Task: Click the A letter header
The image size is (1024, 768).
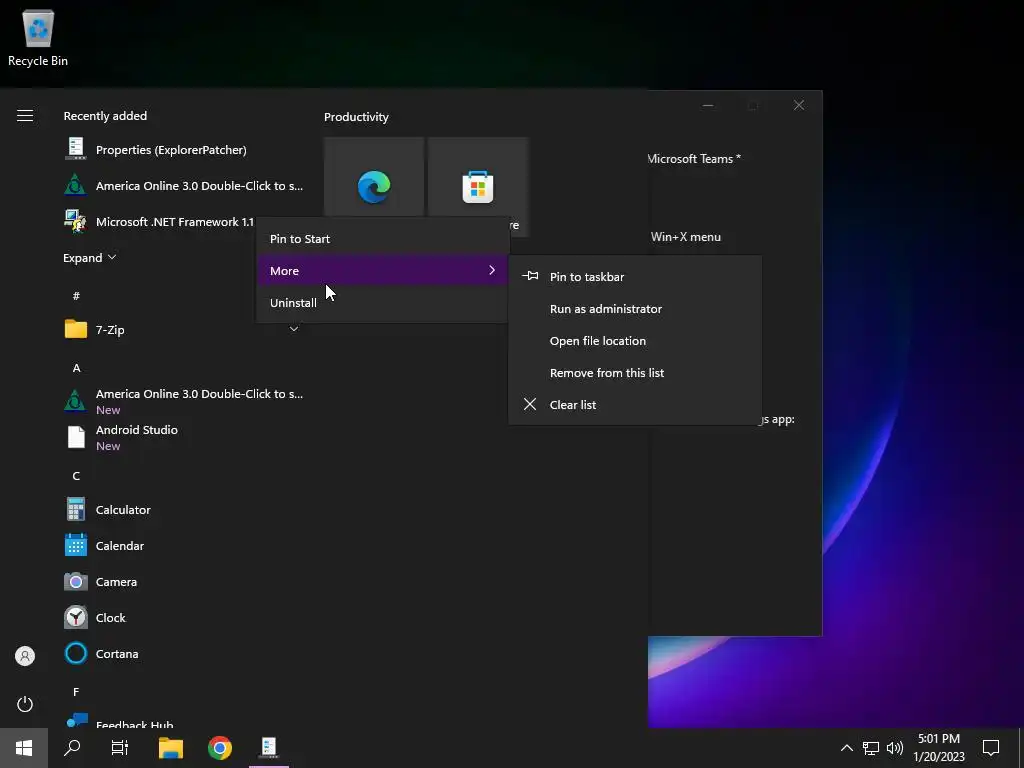Action: pos(76,368)
